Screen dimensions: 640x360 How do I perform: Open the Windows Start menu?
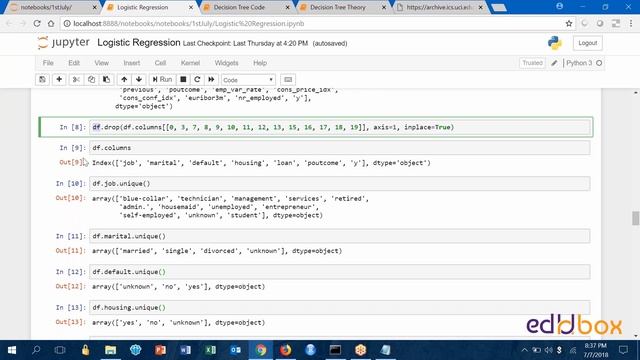pos(12,350)
